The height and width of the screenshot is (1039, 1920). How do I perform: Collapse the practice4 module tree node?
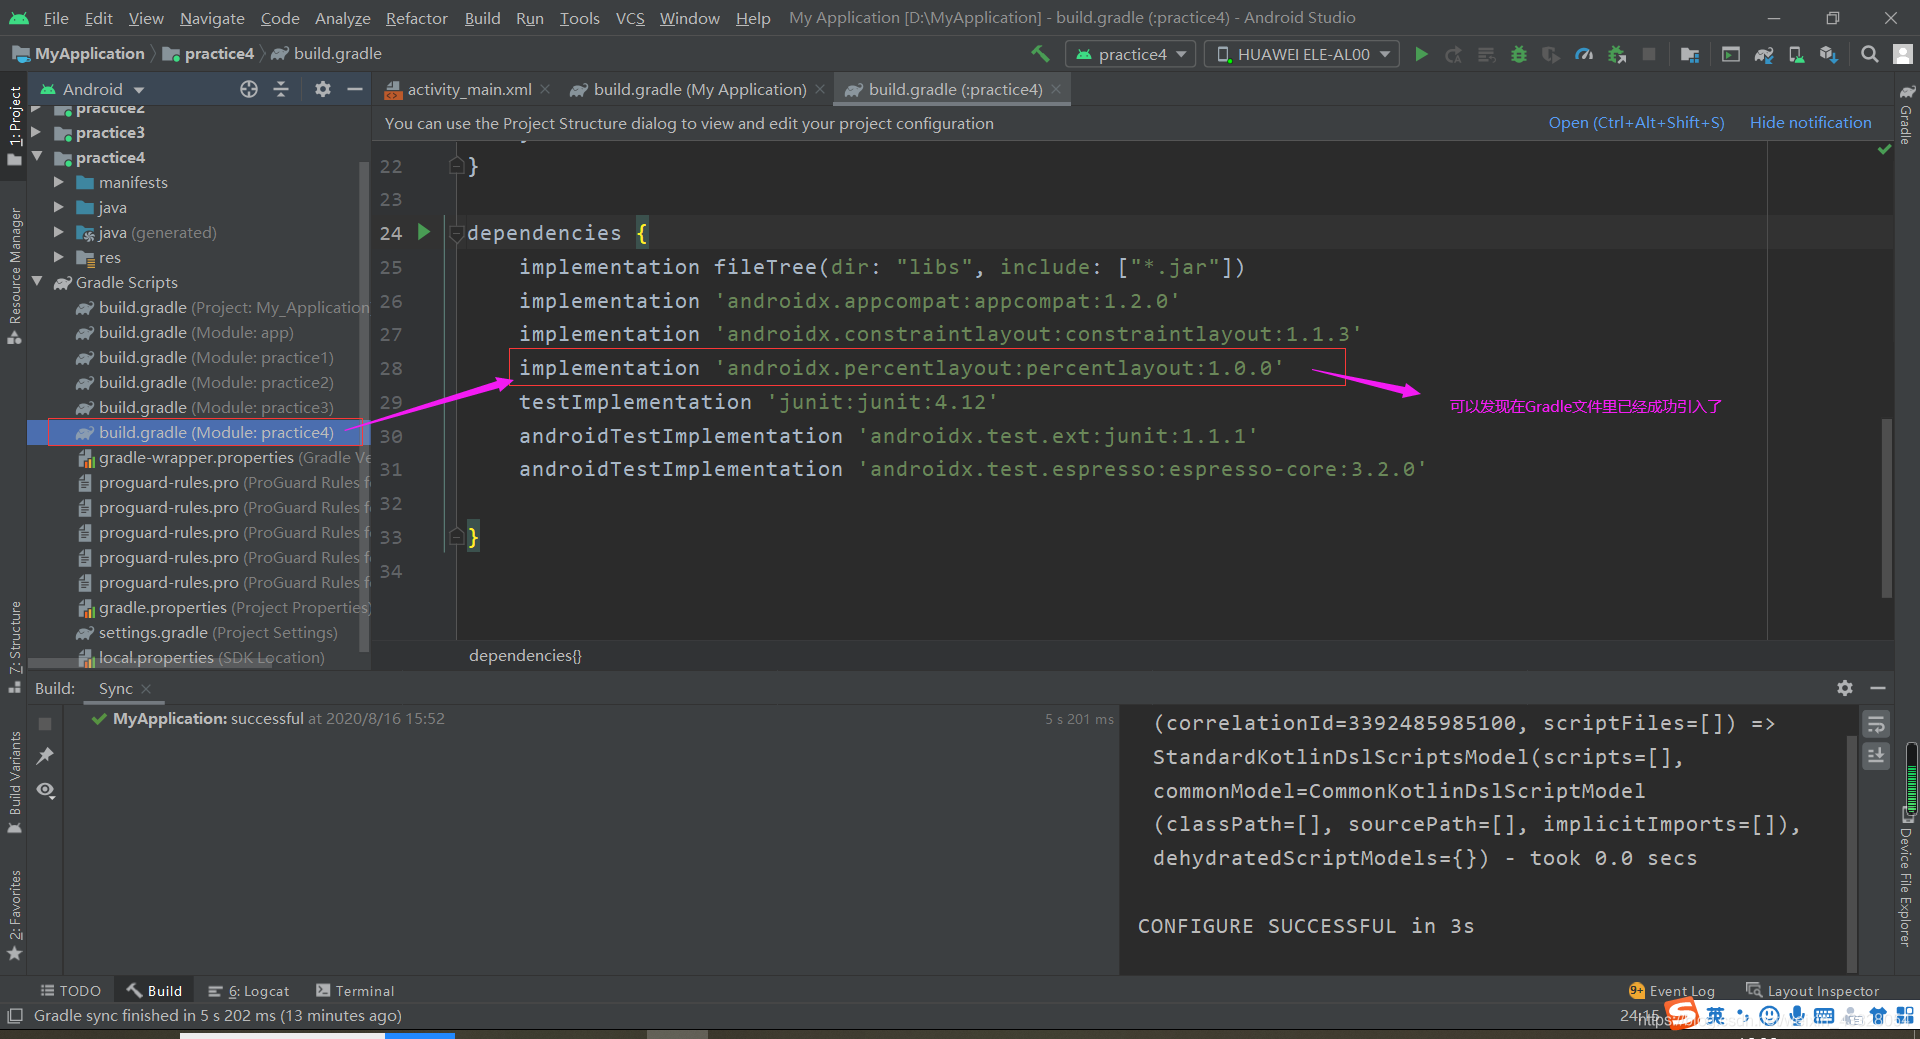[x=38, y=157]
